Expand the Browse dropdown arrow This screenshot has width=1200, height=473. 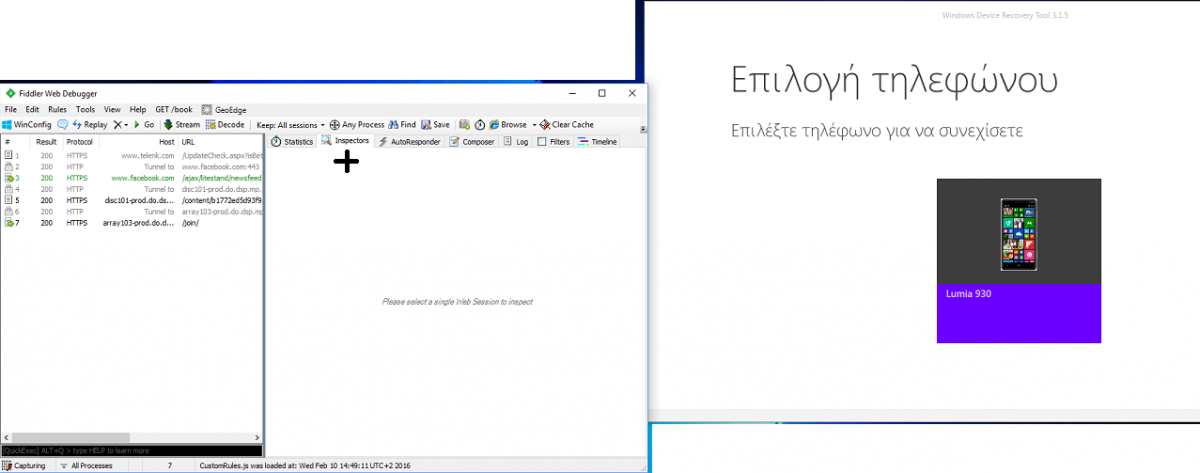[x=534, y=125]
